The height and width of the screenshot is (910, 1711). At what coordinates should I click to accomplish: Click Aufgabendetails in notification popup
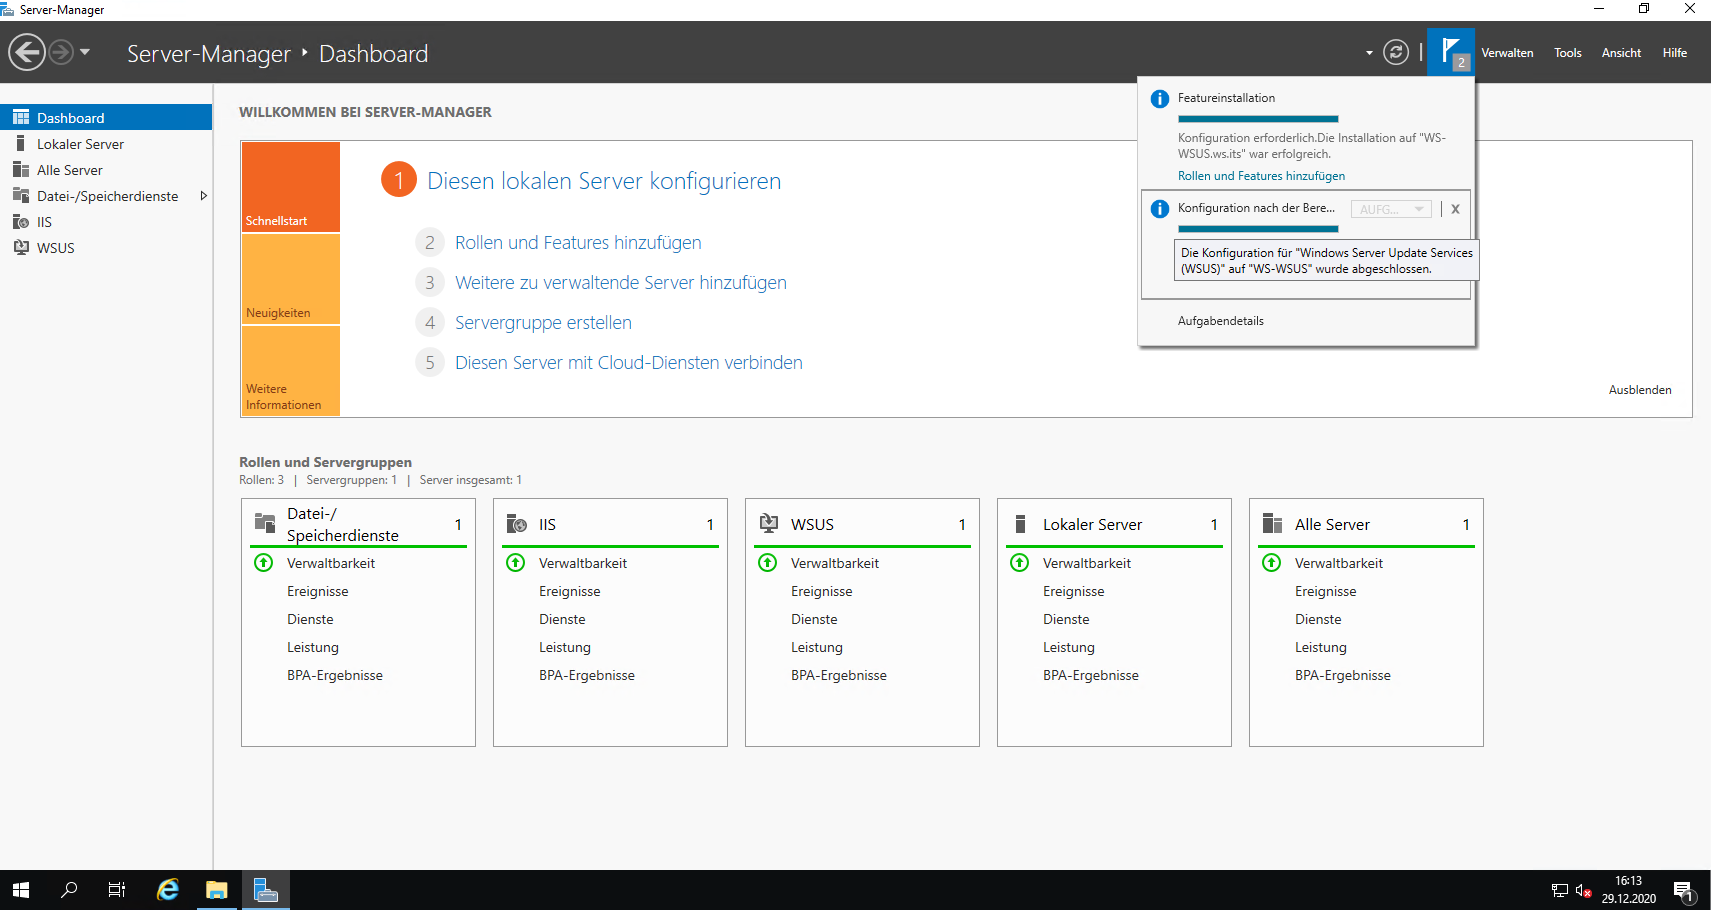[1220, 321]
